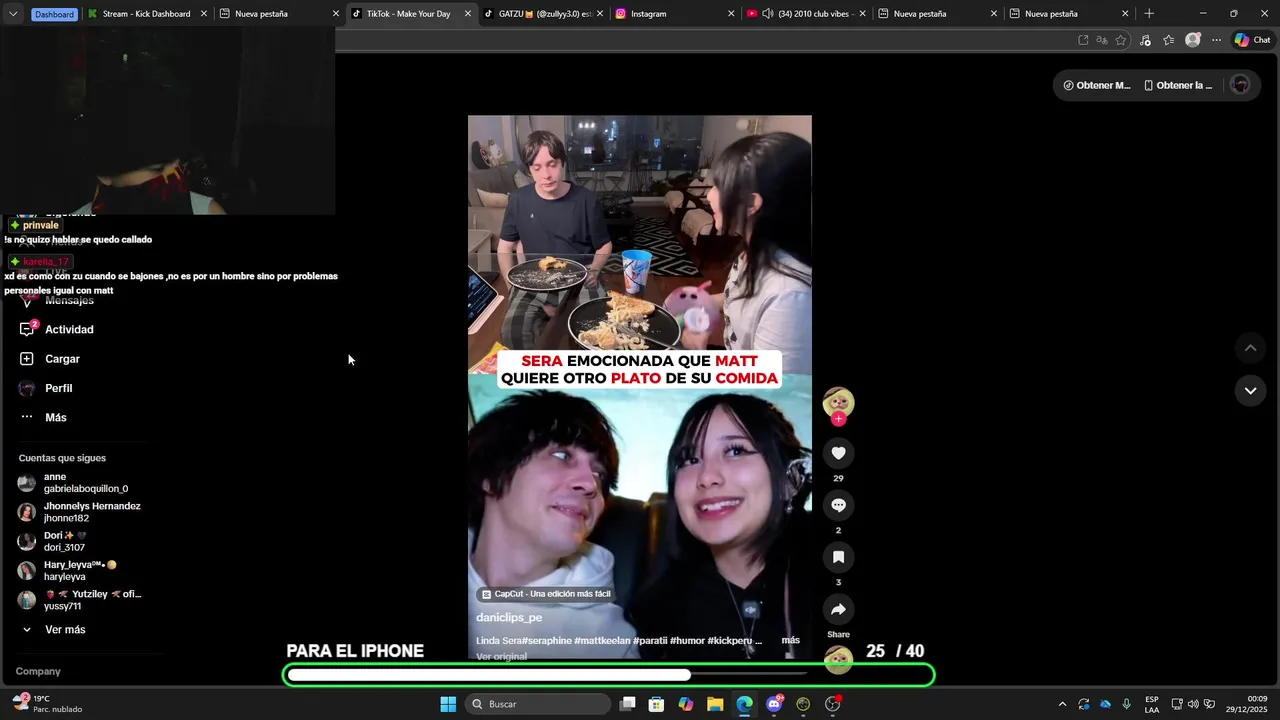This screenshot has height=720, width=1280.
Task: Open media control music note icon
Action: click(1145, 40)
